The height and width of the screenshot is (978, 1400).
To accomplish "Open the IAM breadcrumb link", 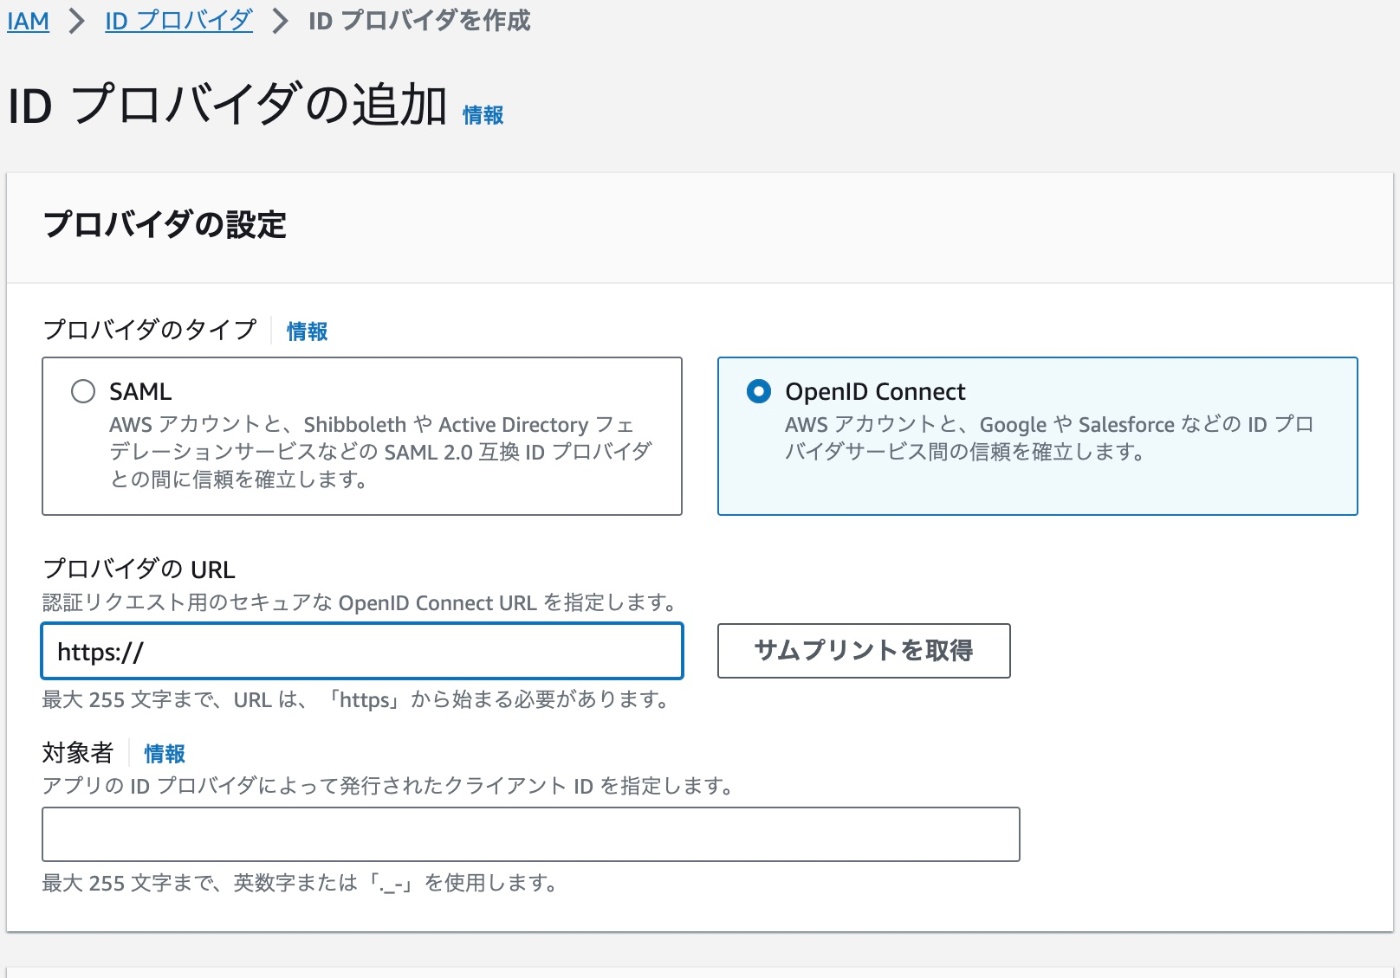I will (x=28, y=21).
